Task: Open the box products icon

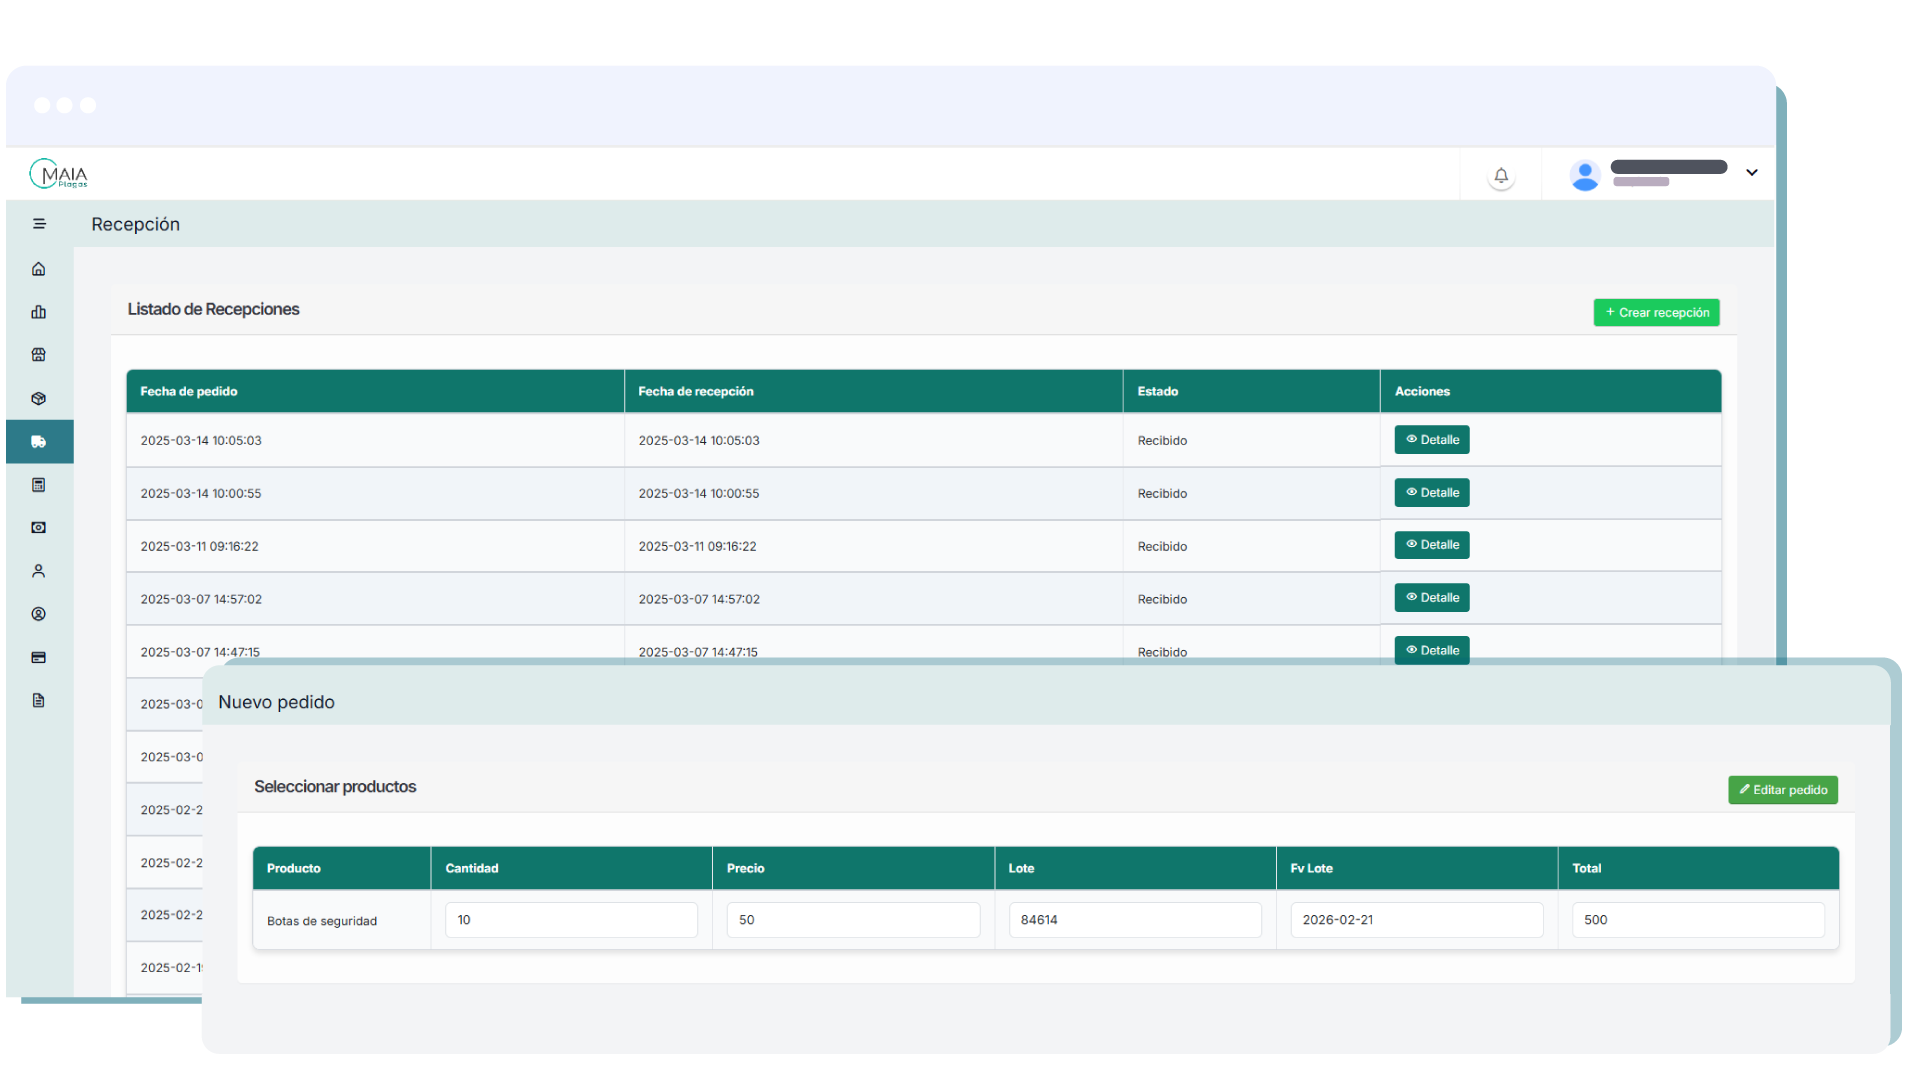Action: point(39,398)
